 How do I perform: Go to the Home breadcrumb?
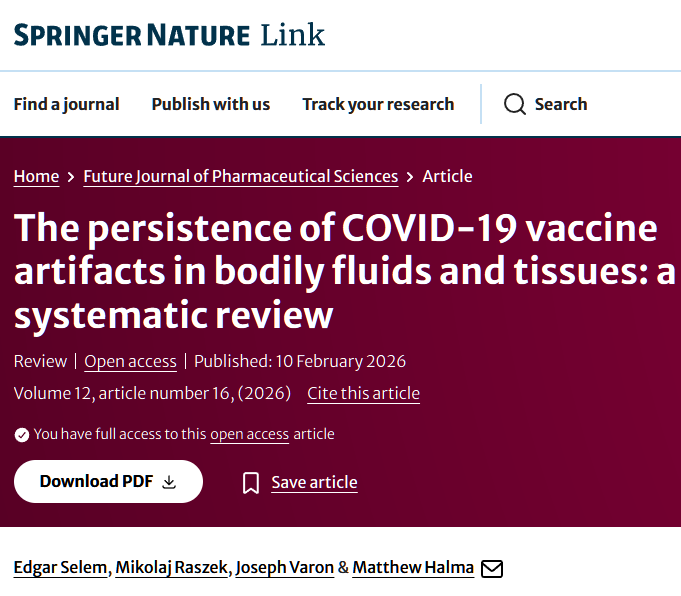pos(36,176)
